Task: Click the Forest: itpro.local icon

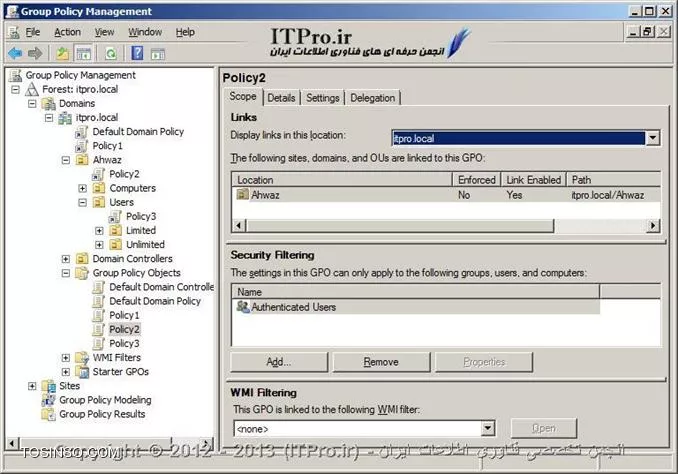Action: [32, 89]
